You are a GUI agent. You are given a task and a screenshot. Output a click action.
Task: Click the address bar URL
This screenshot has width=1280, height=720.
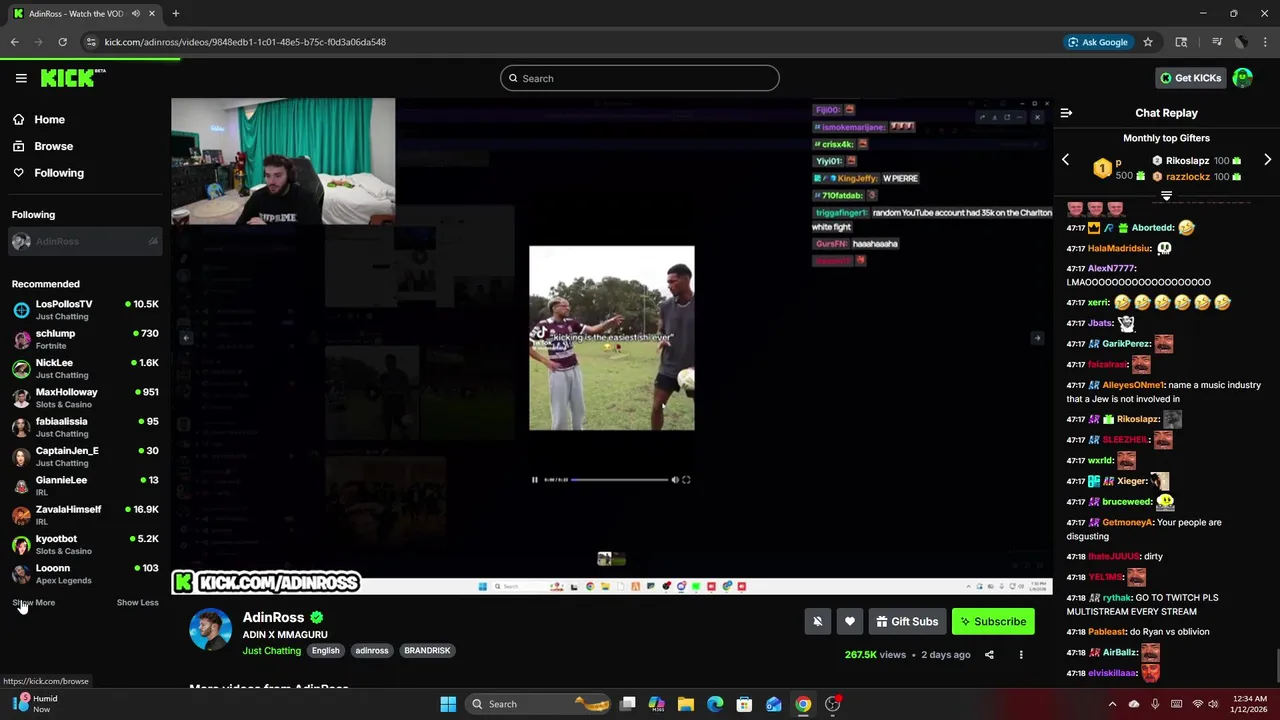245,42
